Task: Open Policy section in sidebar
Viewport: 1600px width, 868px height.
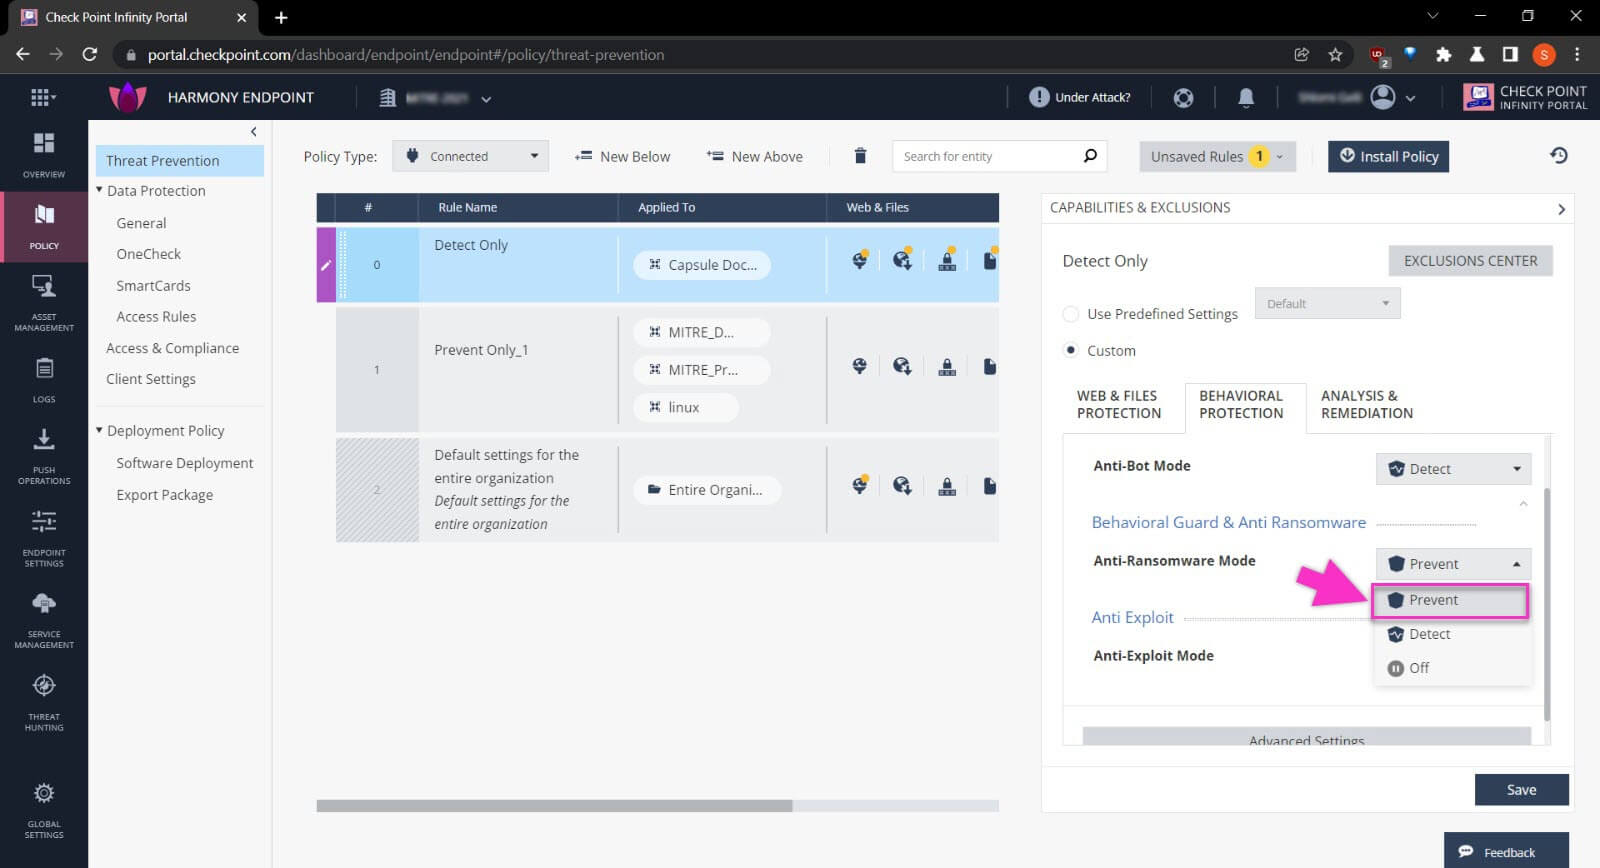Action: pos(44,226)
